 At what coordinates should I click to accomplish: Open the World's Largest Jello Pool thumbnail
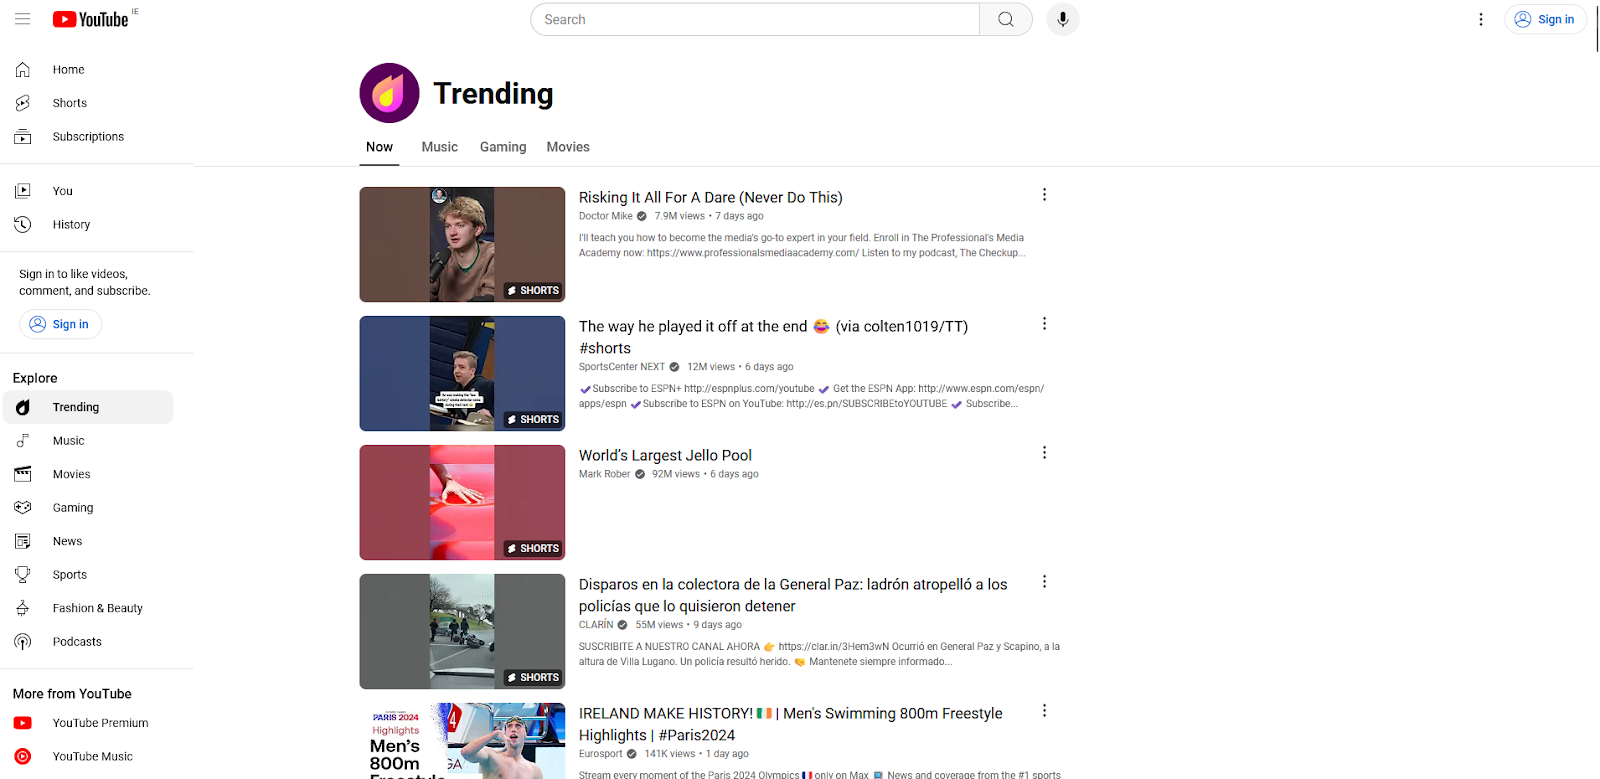pyautogui.click(x=462, y=502)
